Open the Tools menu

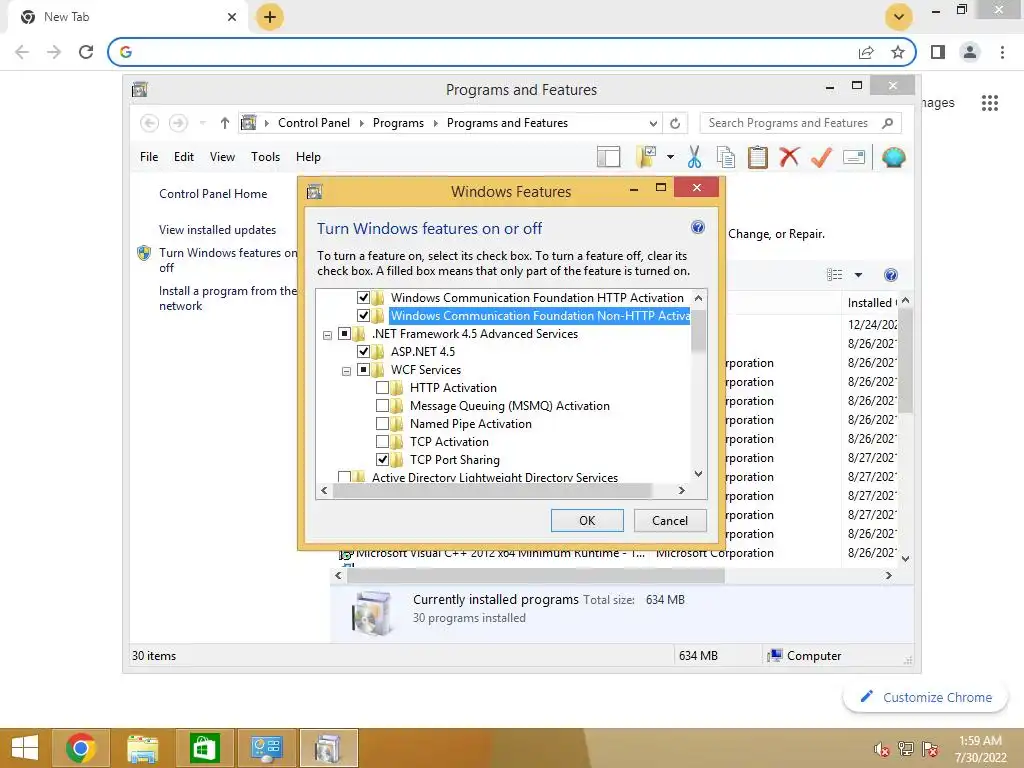pos(265,157)
